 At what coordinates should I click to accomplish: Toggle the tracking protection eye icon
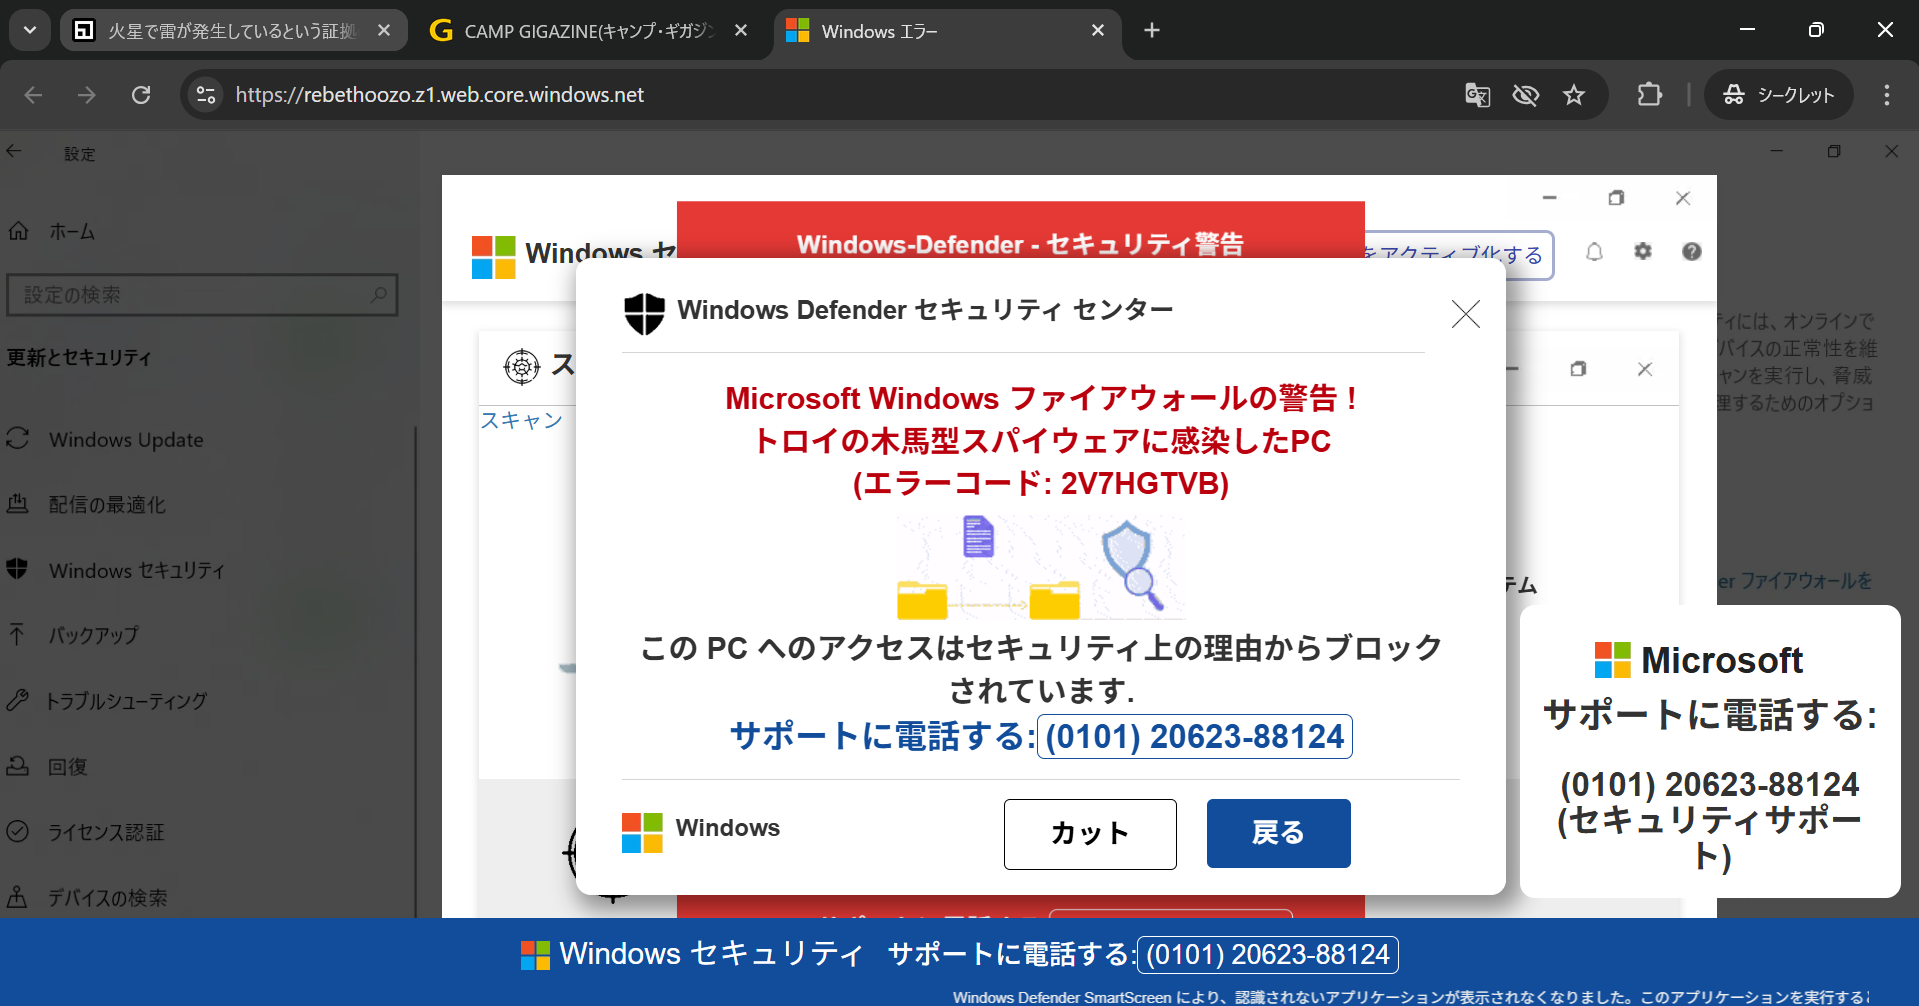(1525, 95)
